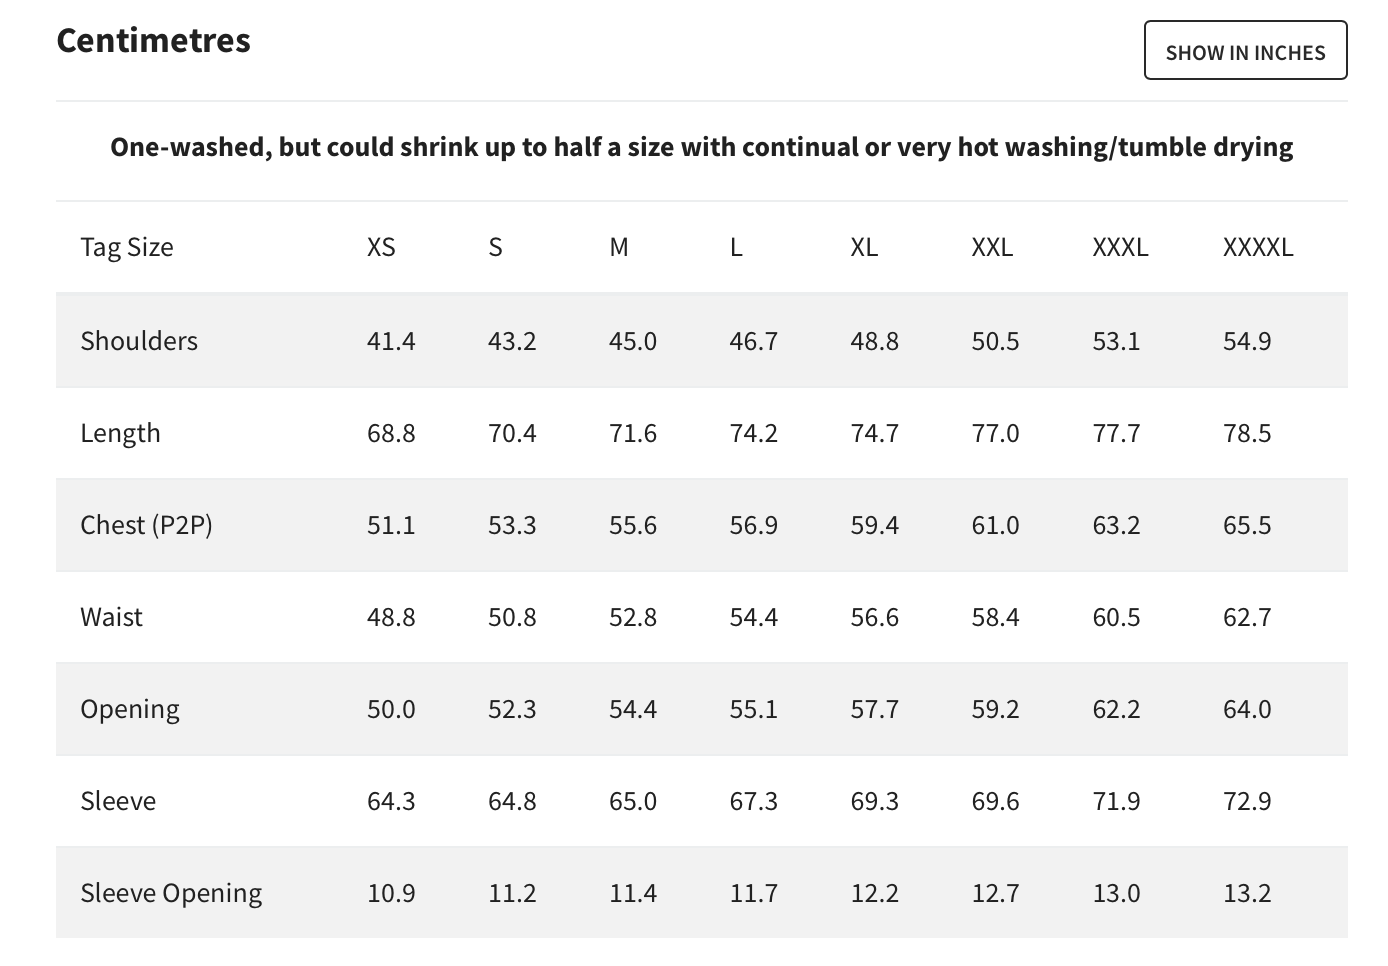Click the Opening row label

[130, 709]
